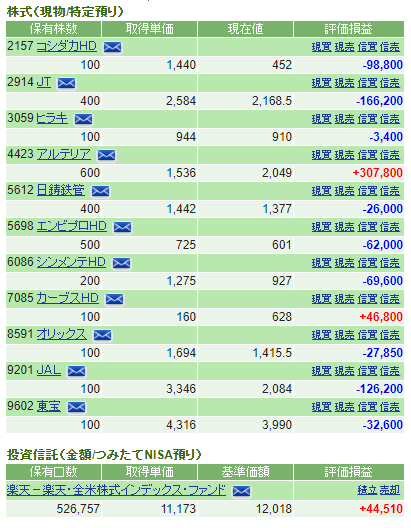Screen dimensions: 411x528
Task: Open the カーブスHD stock link
Action: (67, 298)
